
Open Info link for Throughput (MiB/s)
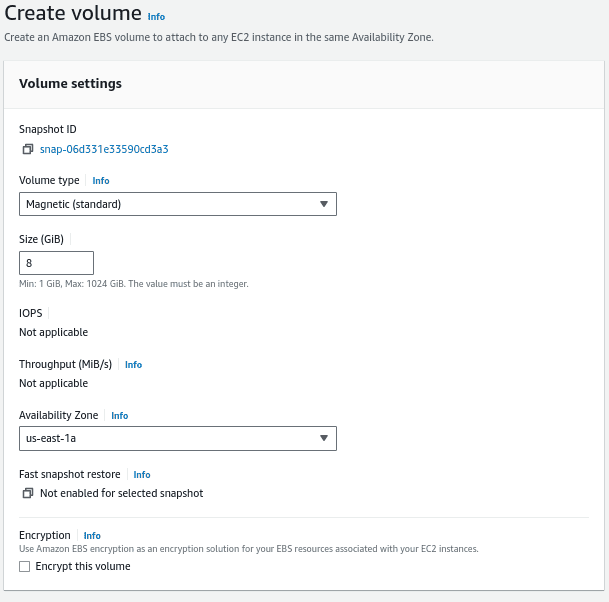click(x=133, y=365)
